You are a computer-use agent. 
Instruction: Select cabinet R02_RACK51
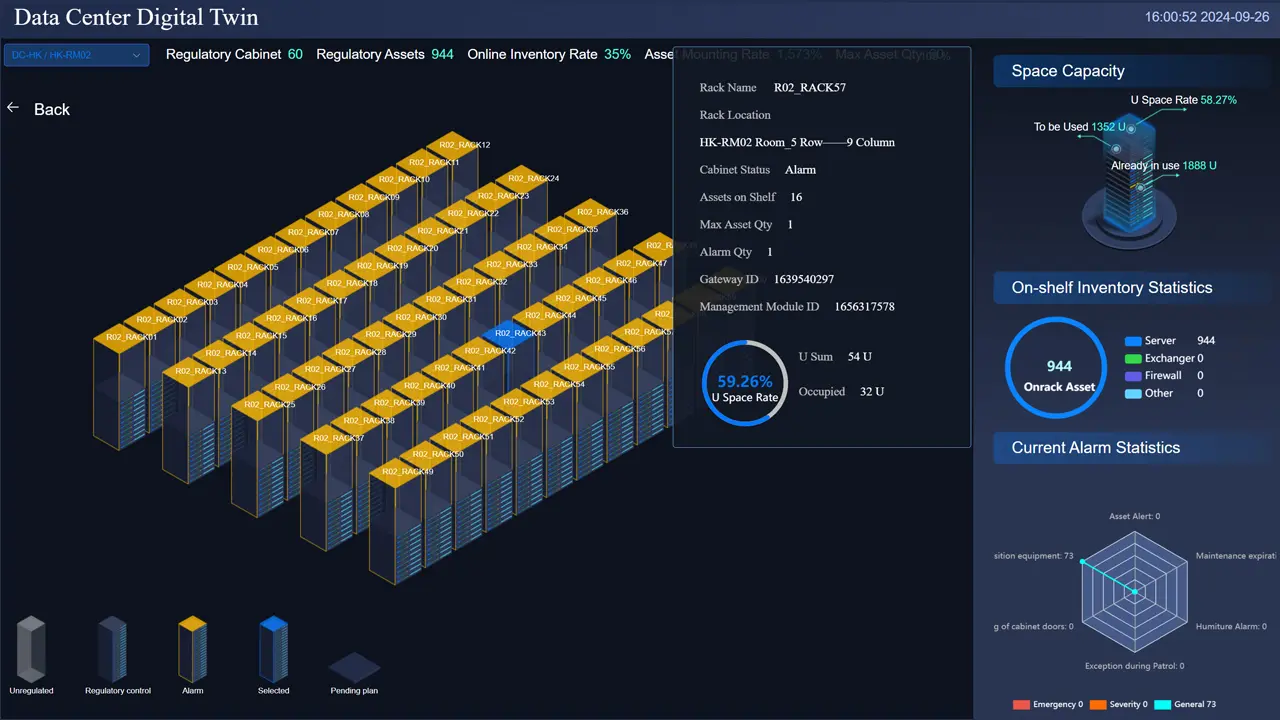click(x=468, y=436)
